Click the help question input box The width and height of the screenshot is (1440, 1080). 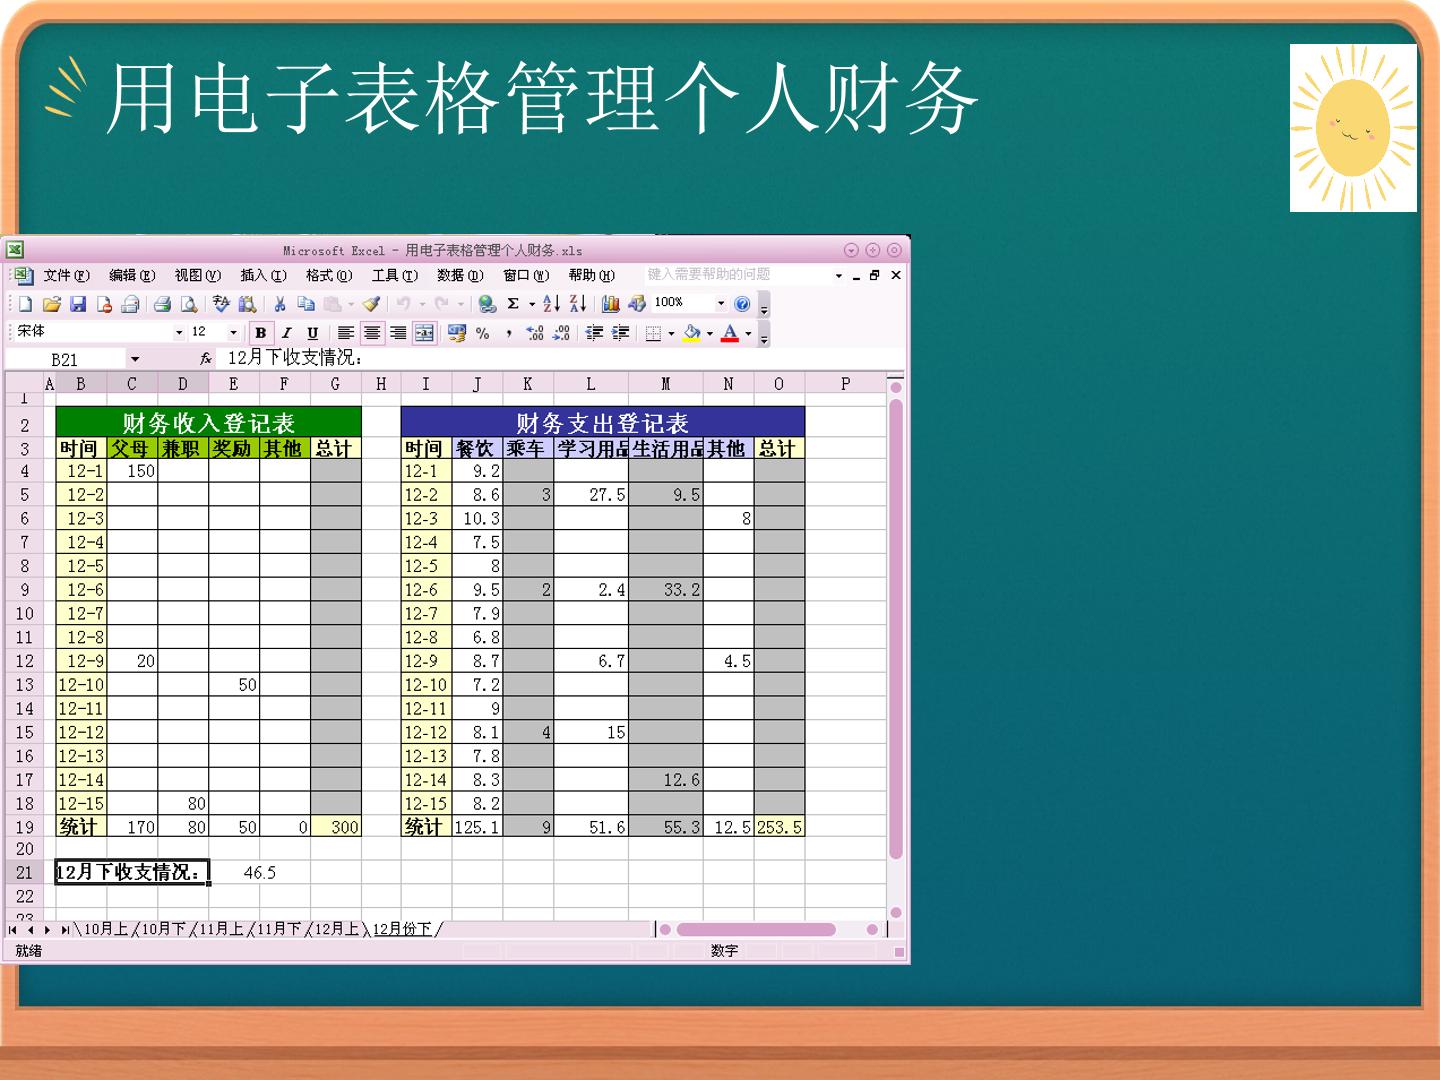737,275
